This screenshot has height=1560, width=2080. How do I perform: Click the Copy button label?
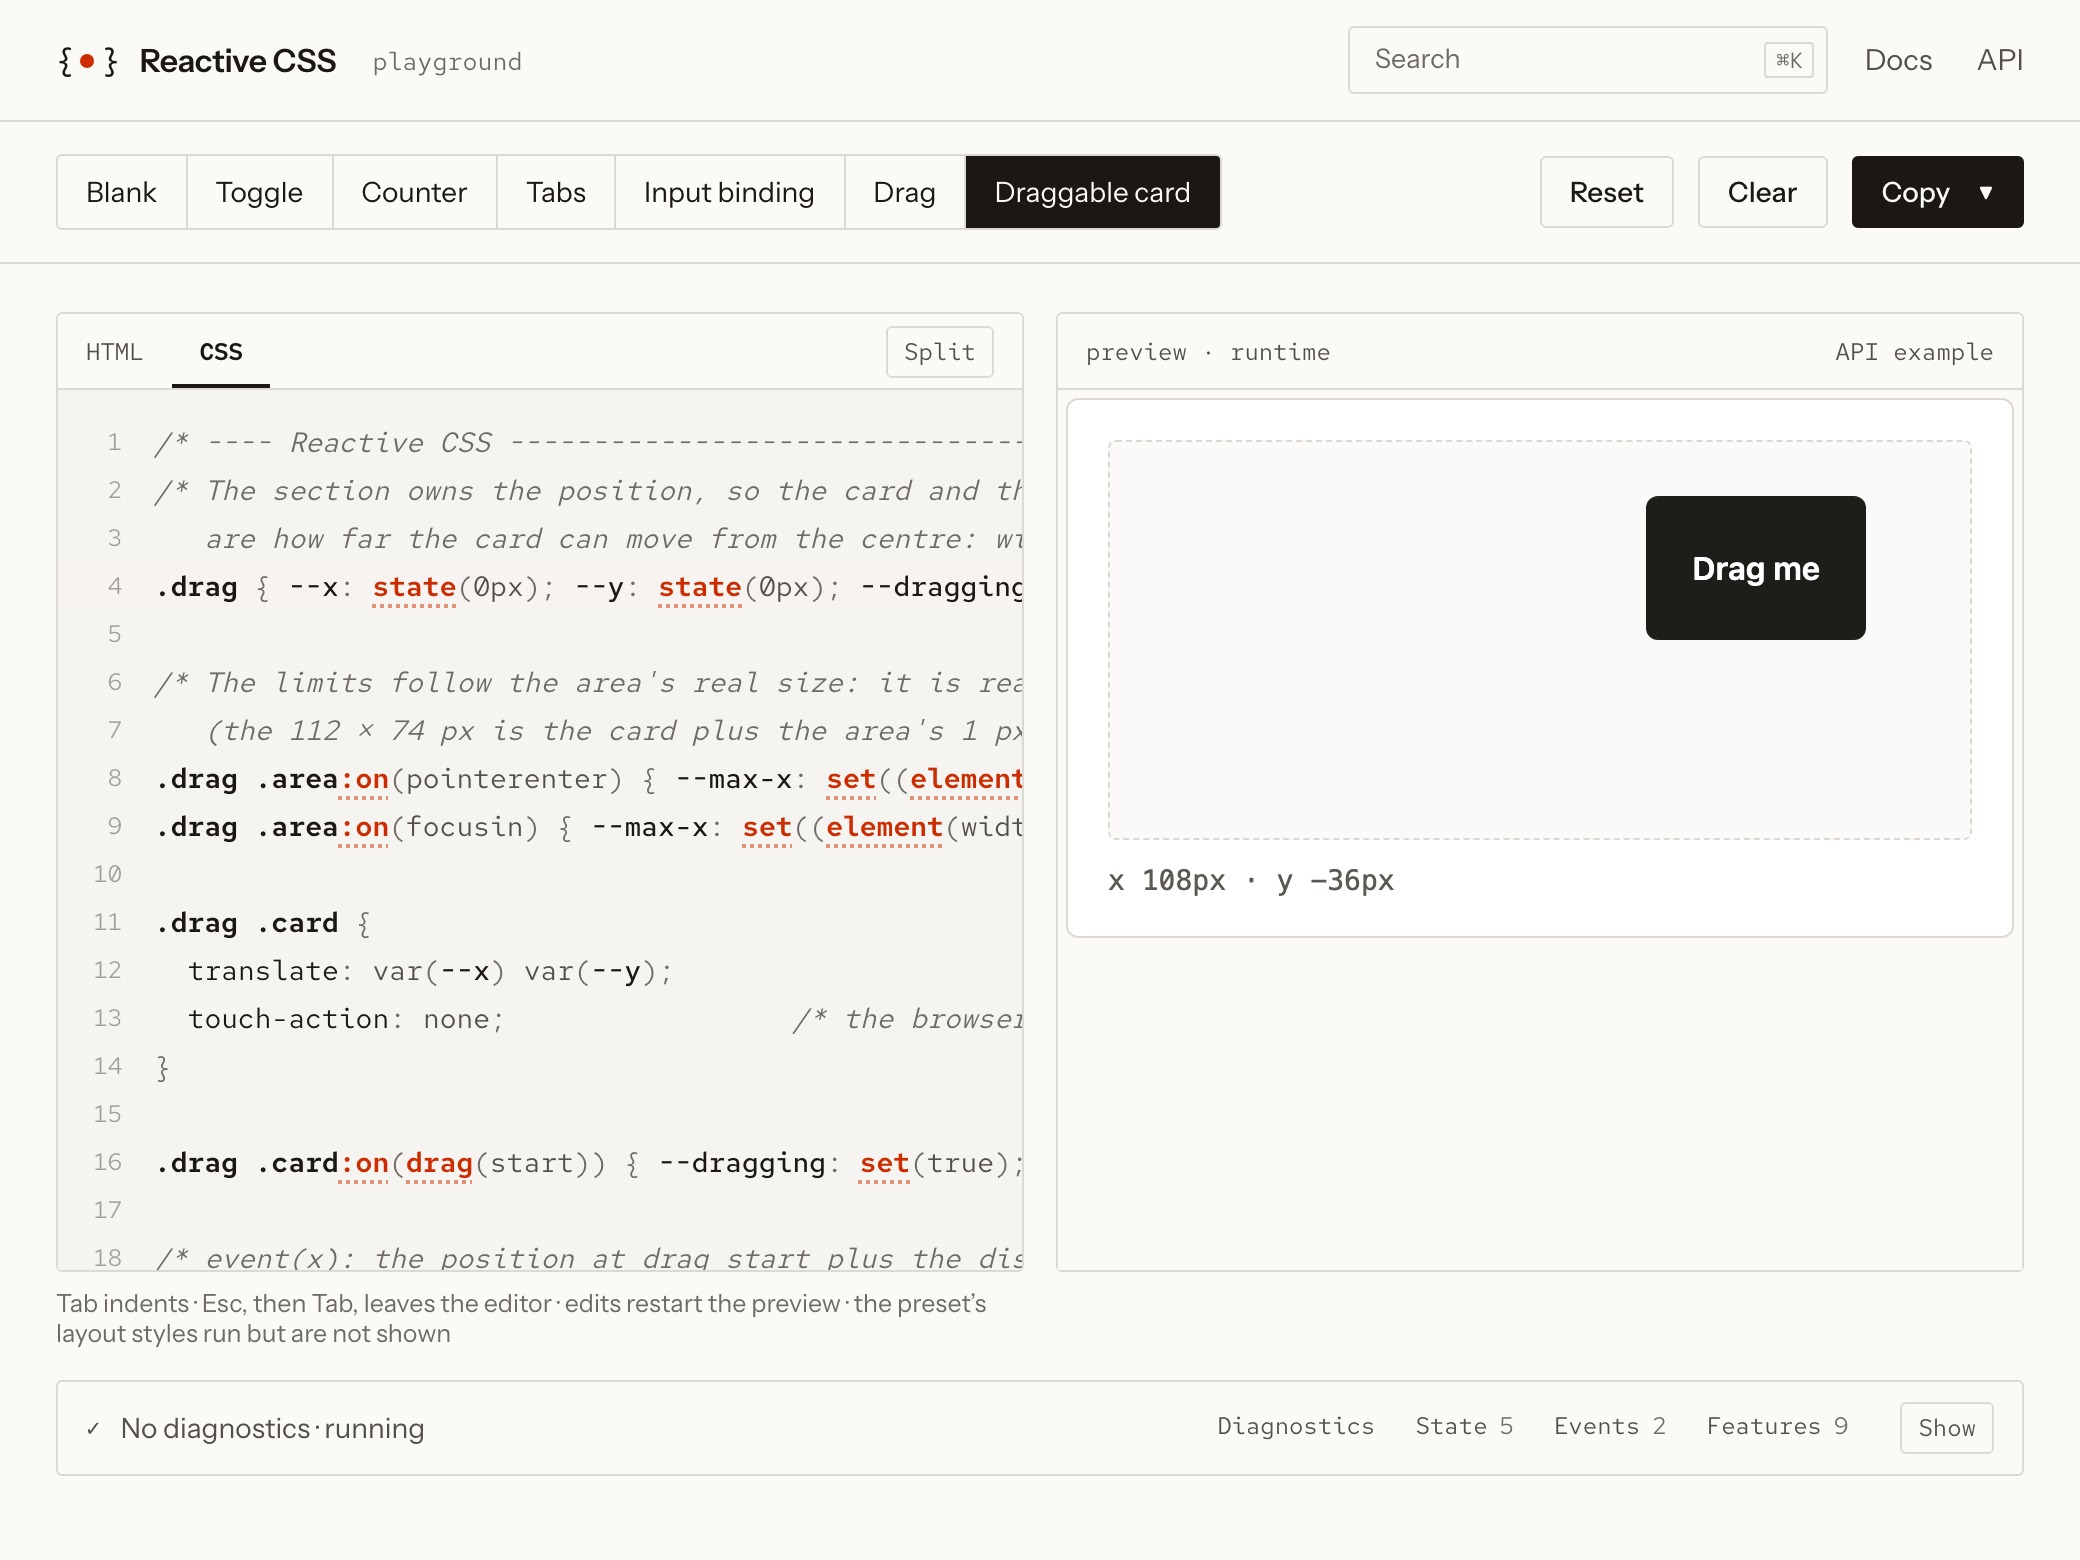[x=1915, y=192]
